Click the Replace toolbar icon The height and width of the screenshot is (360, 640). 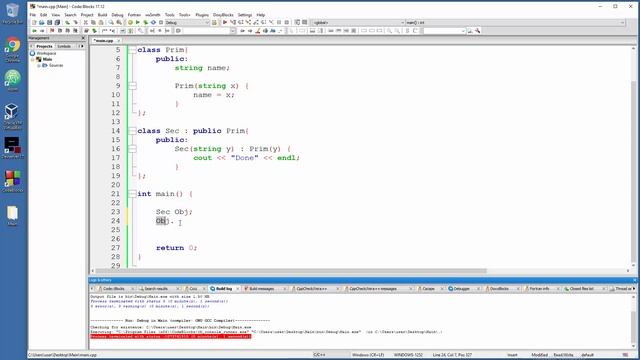pyautogui.click(x=119, y=22)
